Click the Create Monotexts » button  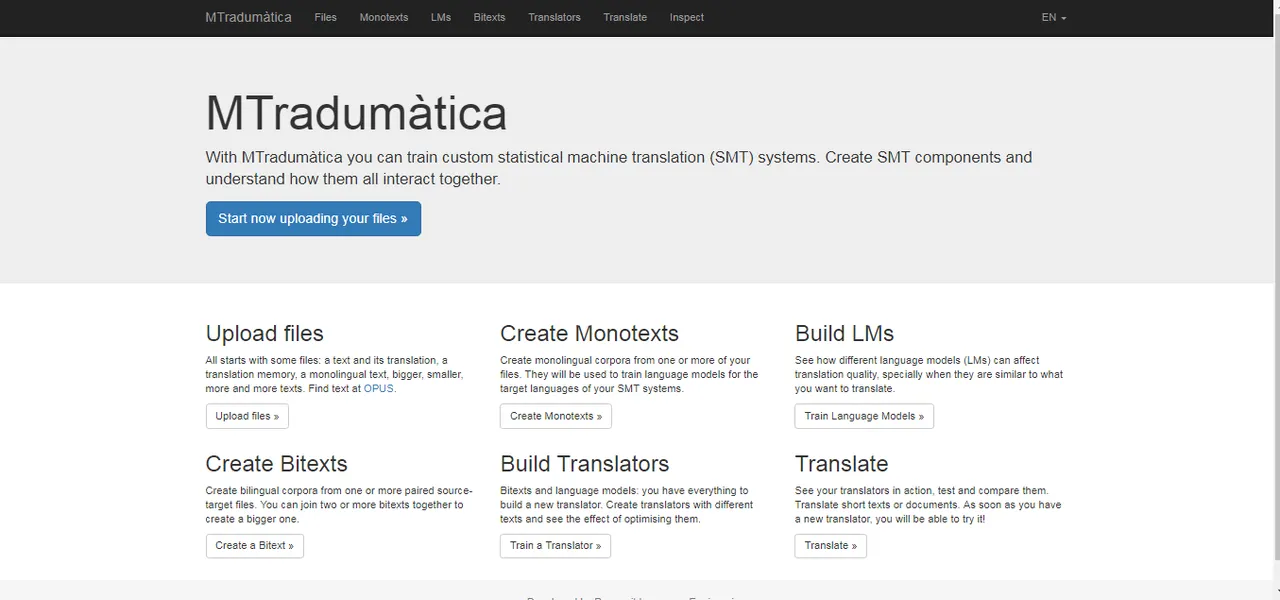click(x=556, y=416)
